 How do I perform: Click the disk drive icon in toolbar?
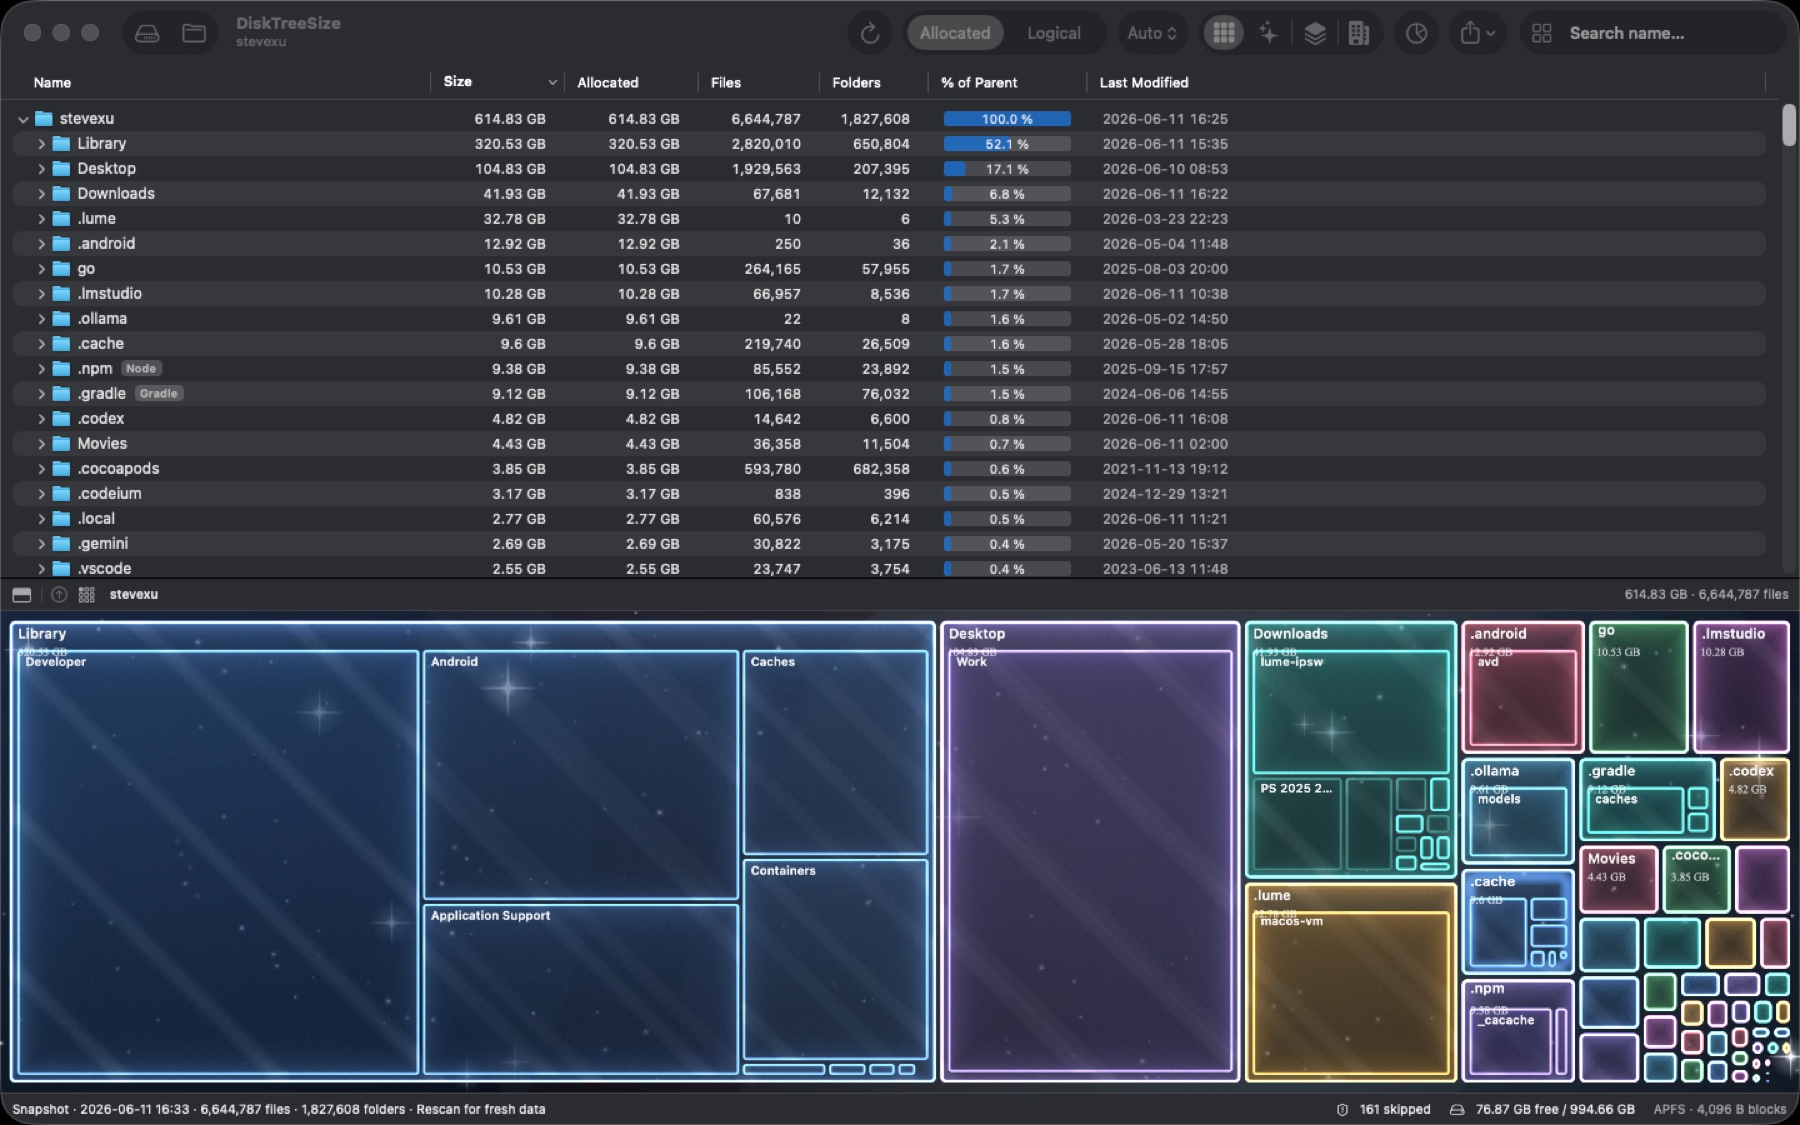coord(147,33)
